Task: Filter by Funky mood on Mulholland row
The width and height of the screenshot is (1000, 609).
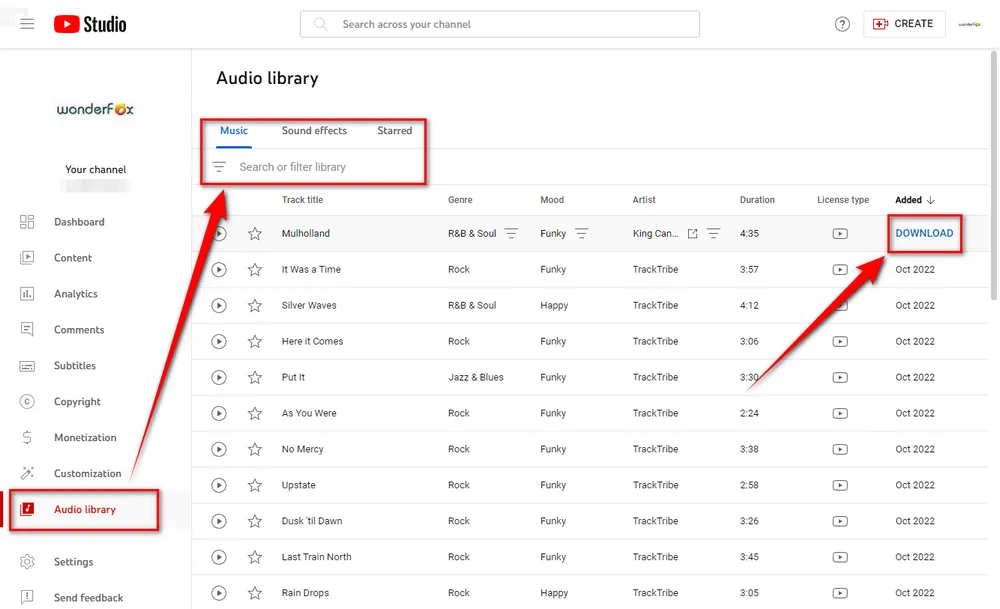Action: [581, 234]
